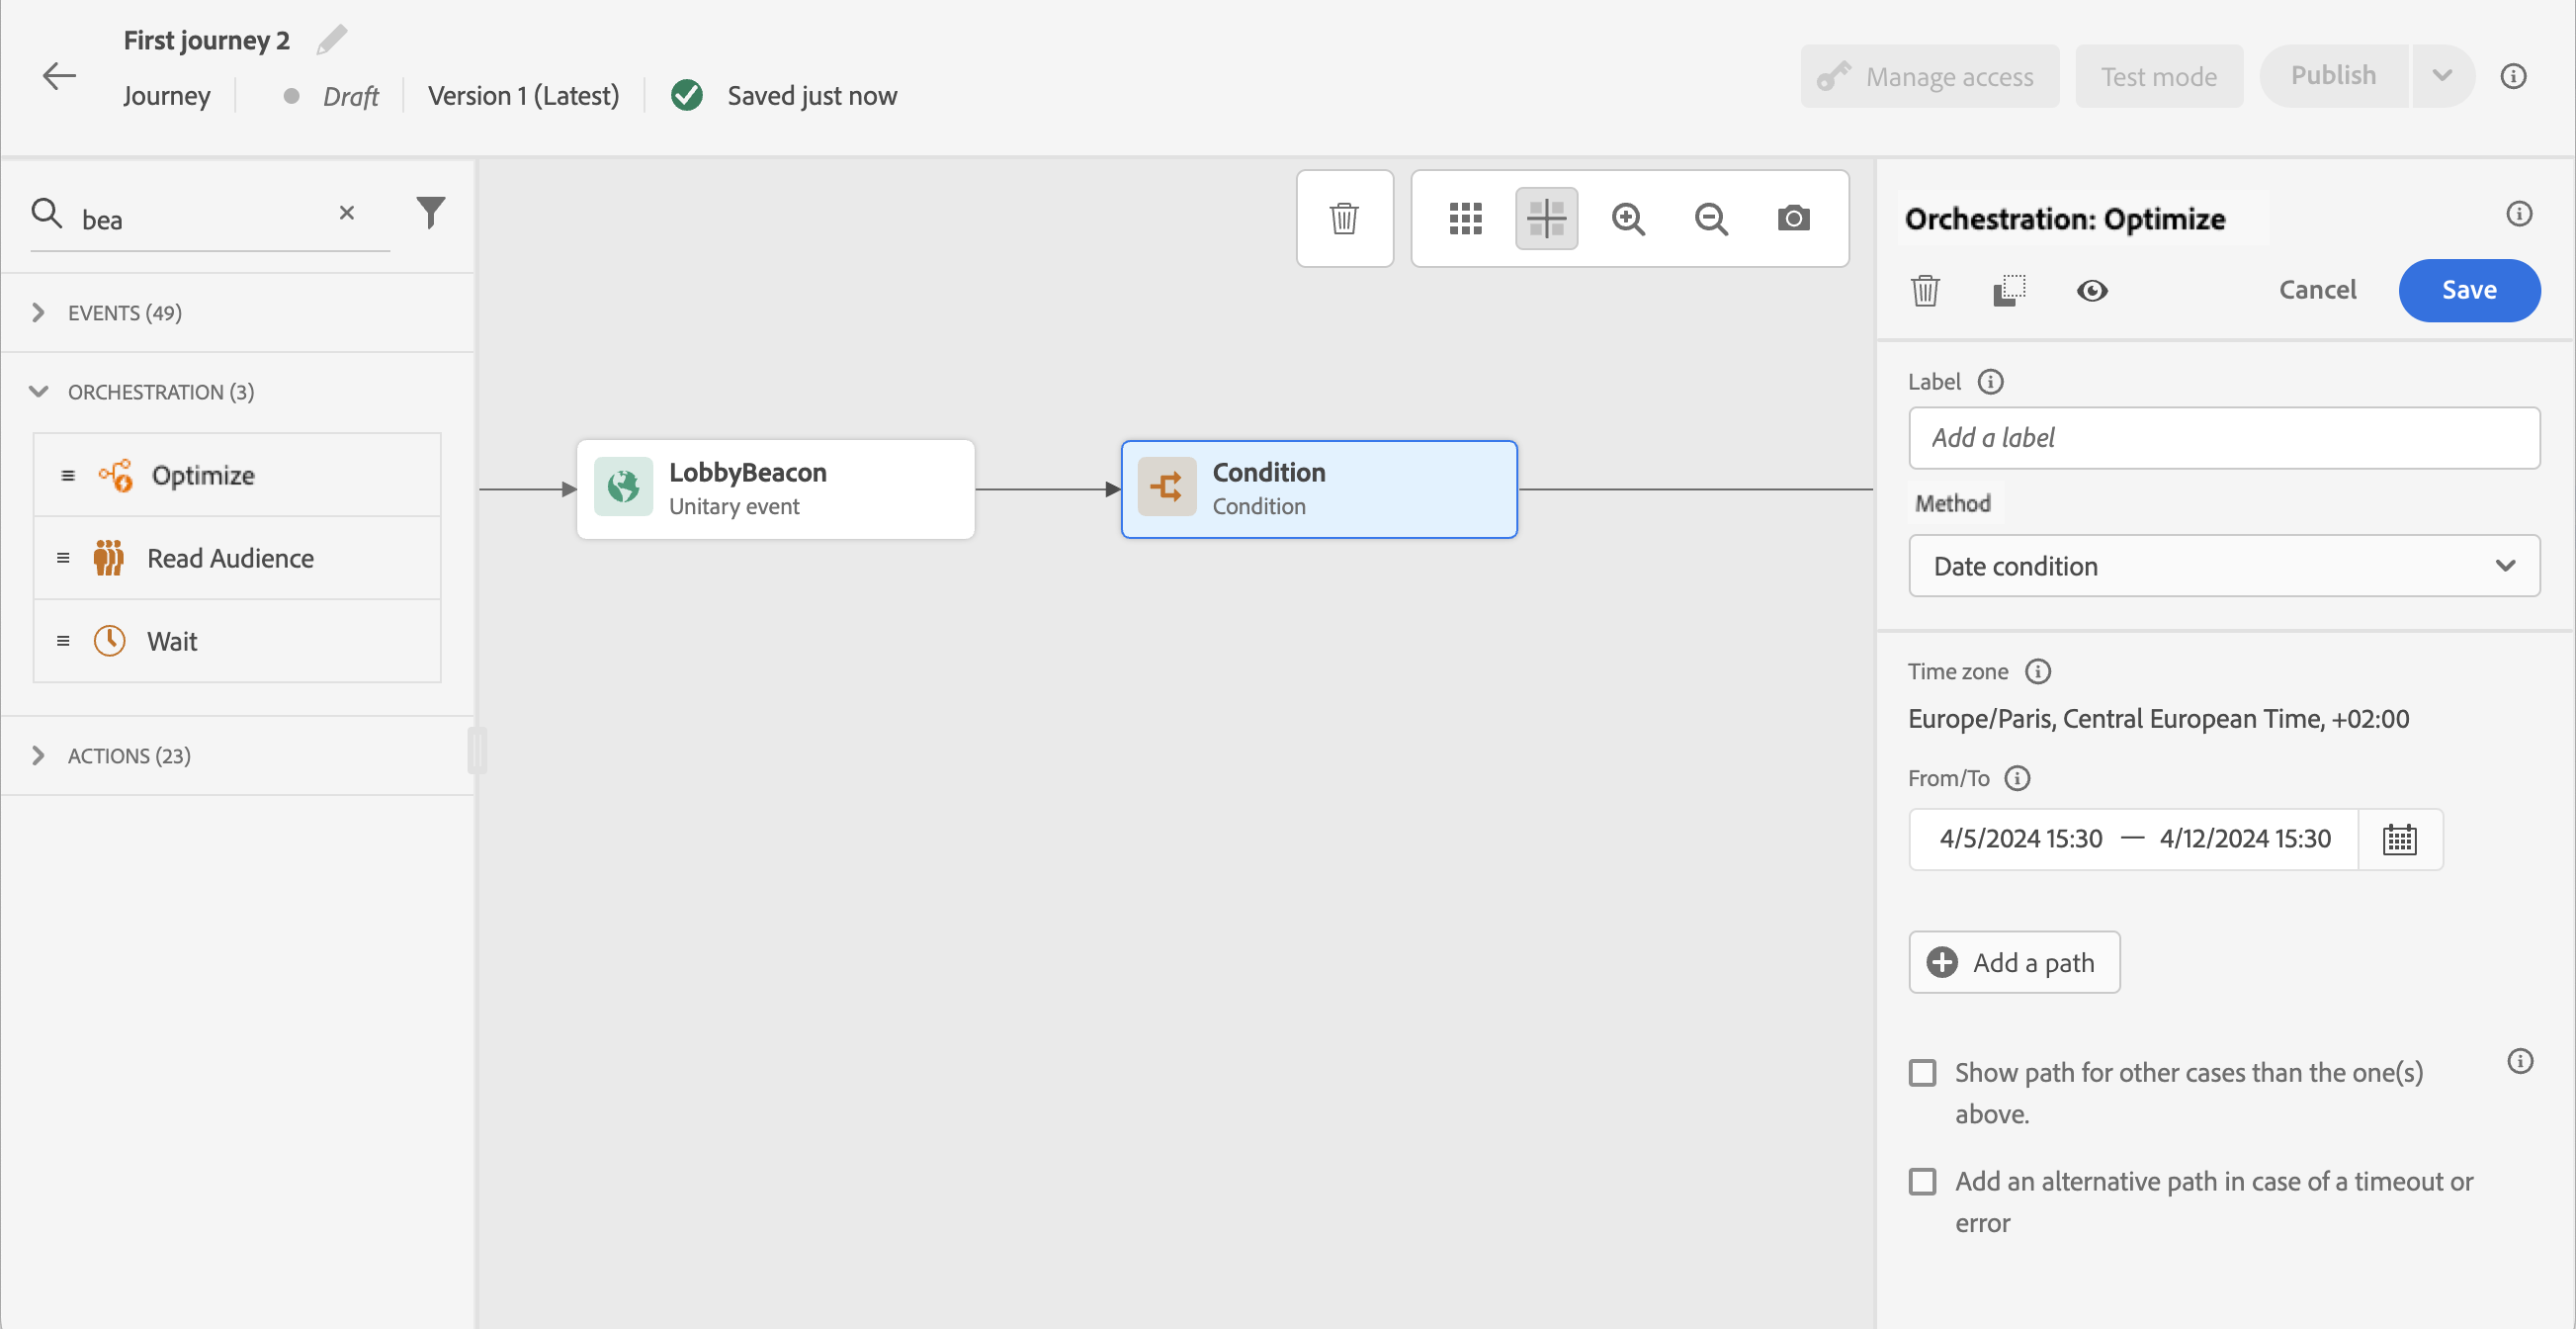Image resolution: width=2576 pixels, height=1329 pixels.
Task: Open the Method Date condition dropdown
Action: coord(2223,566)
